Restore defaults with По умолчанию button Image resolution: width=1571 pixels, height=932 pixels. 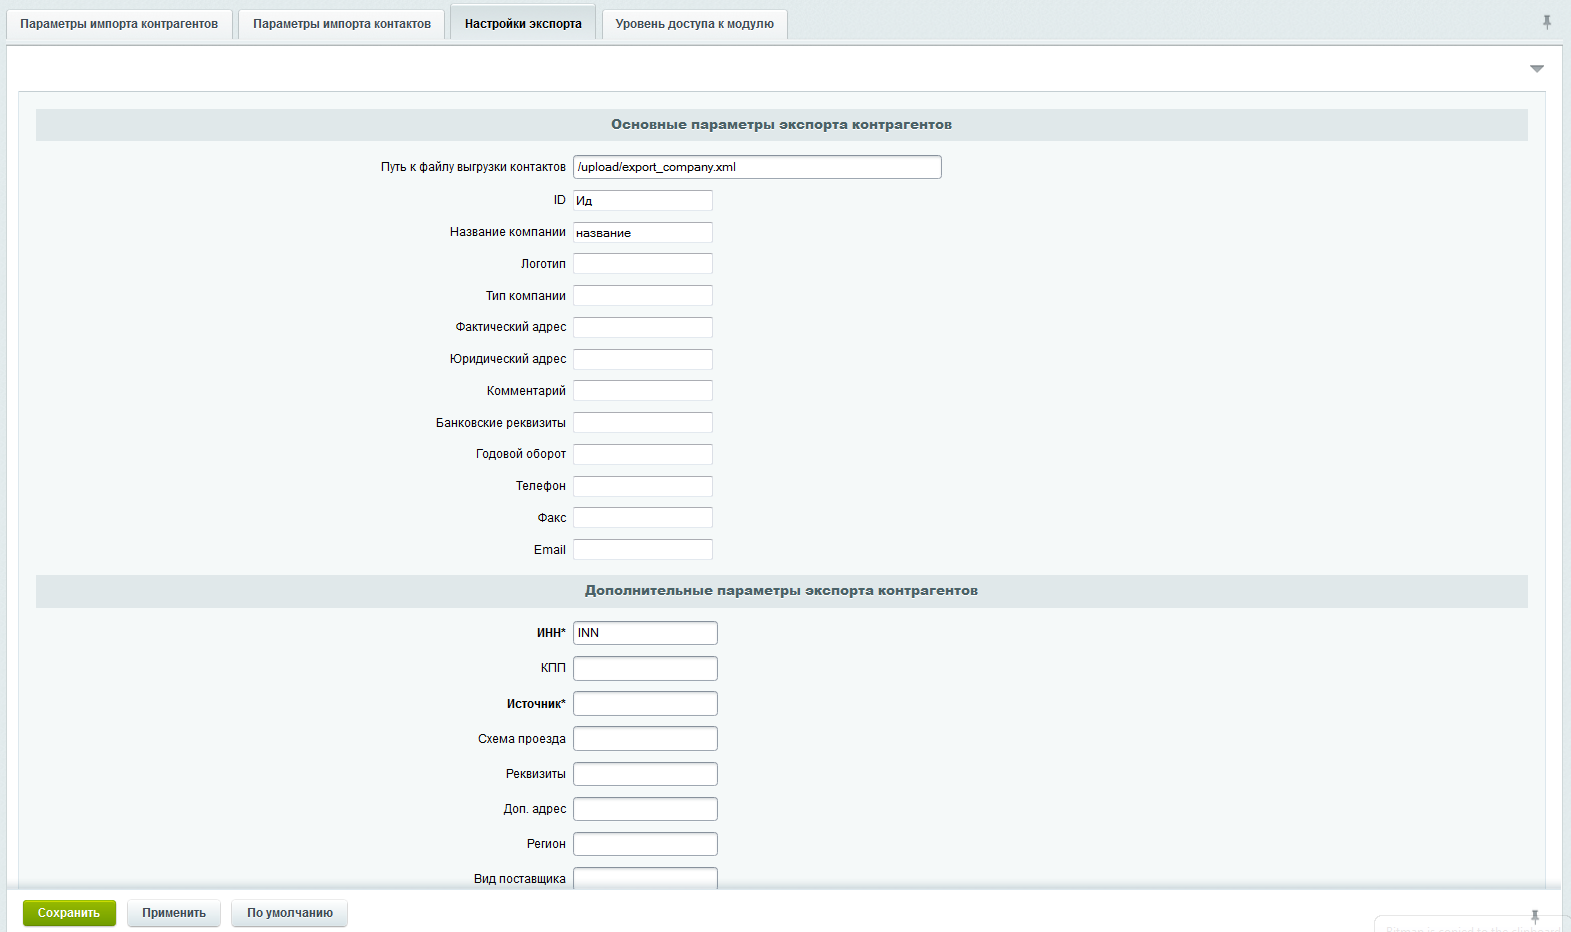290,913
